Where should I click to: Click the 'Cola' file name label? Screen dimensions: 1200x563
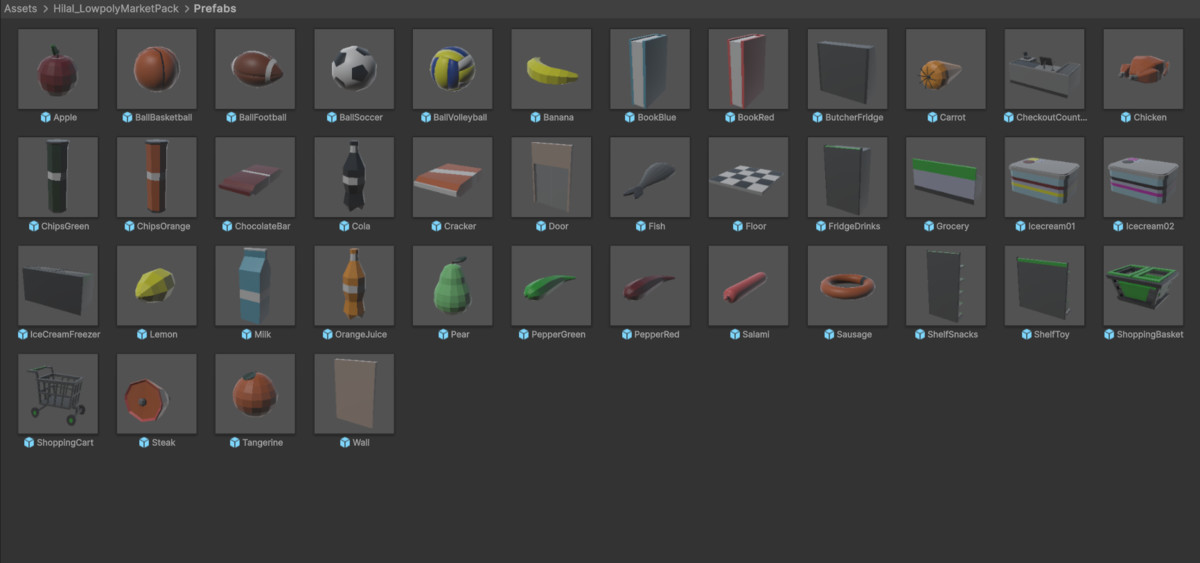tap(361, 226)
